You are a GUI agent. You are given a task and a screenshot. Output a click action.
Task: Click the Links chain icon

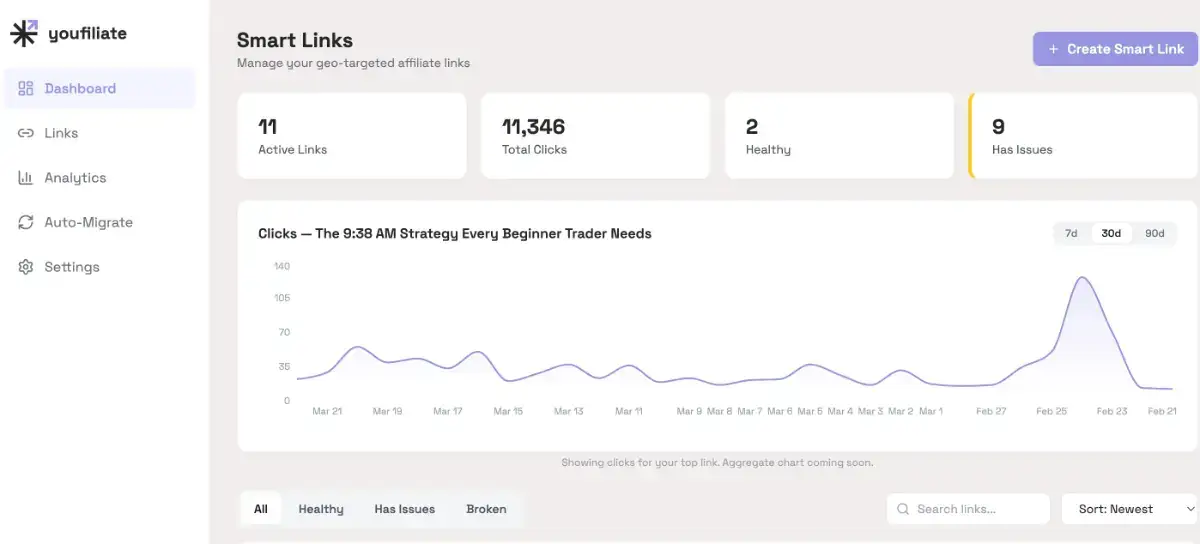coord(26,133)
